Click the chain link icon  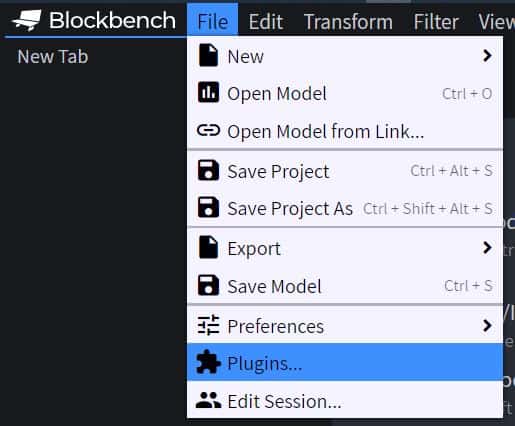[208, 131]
